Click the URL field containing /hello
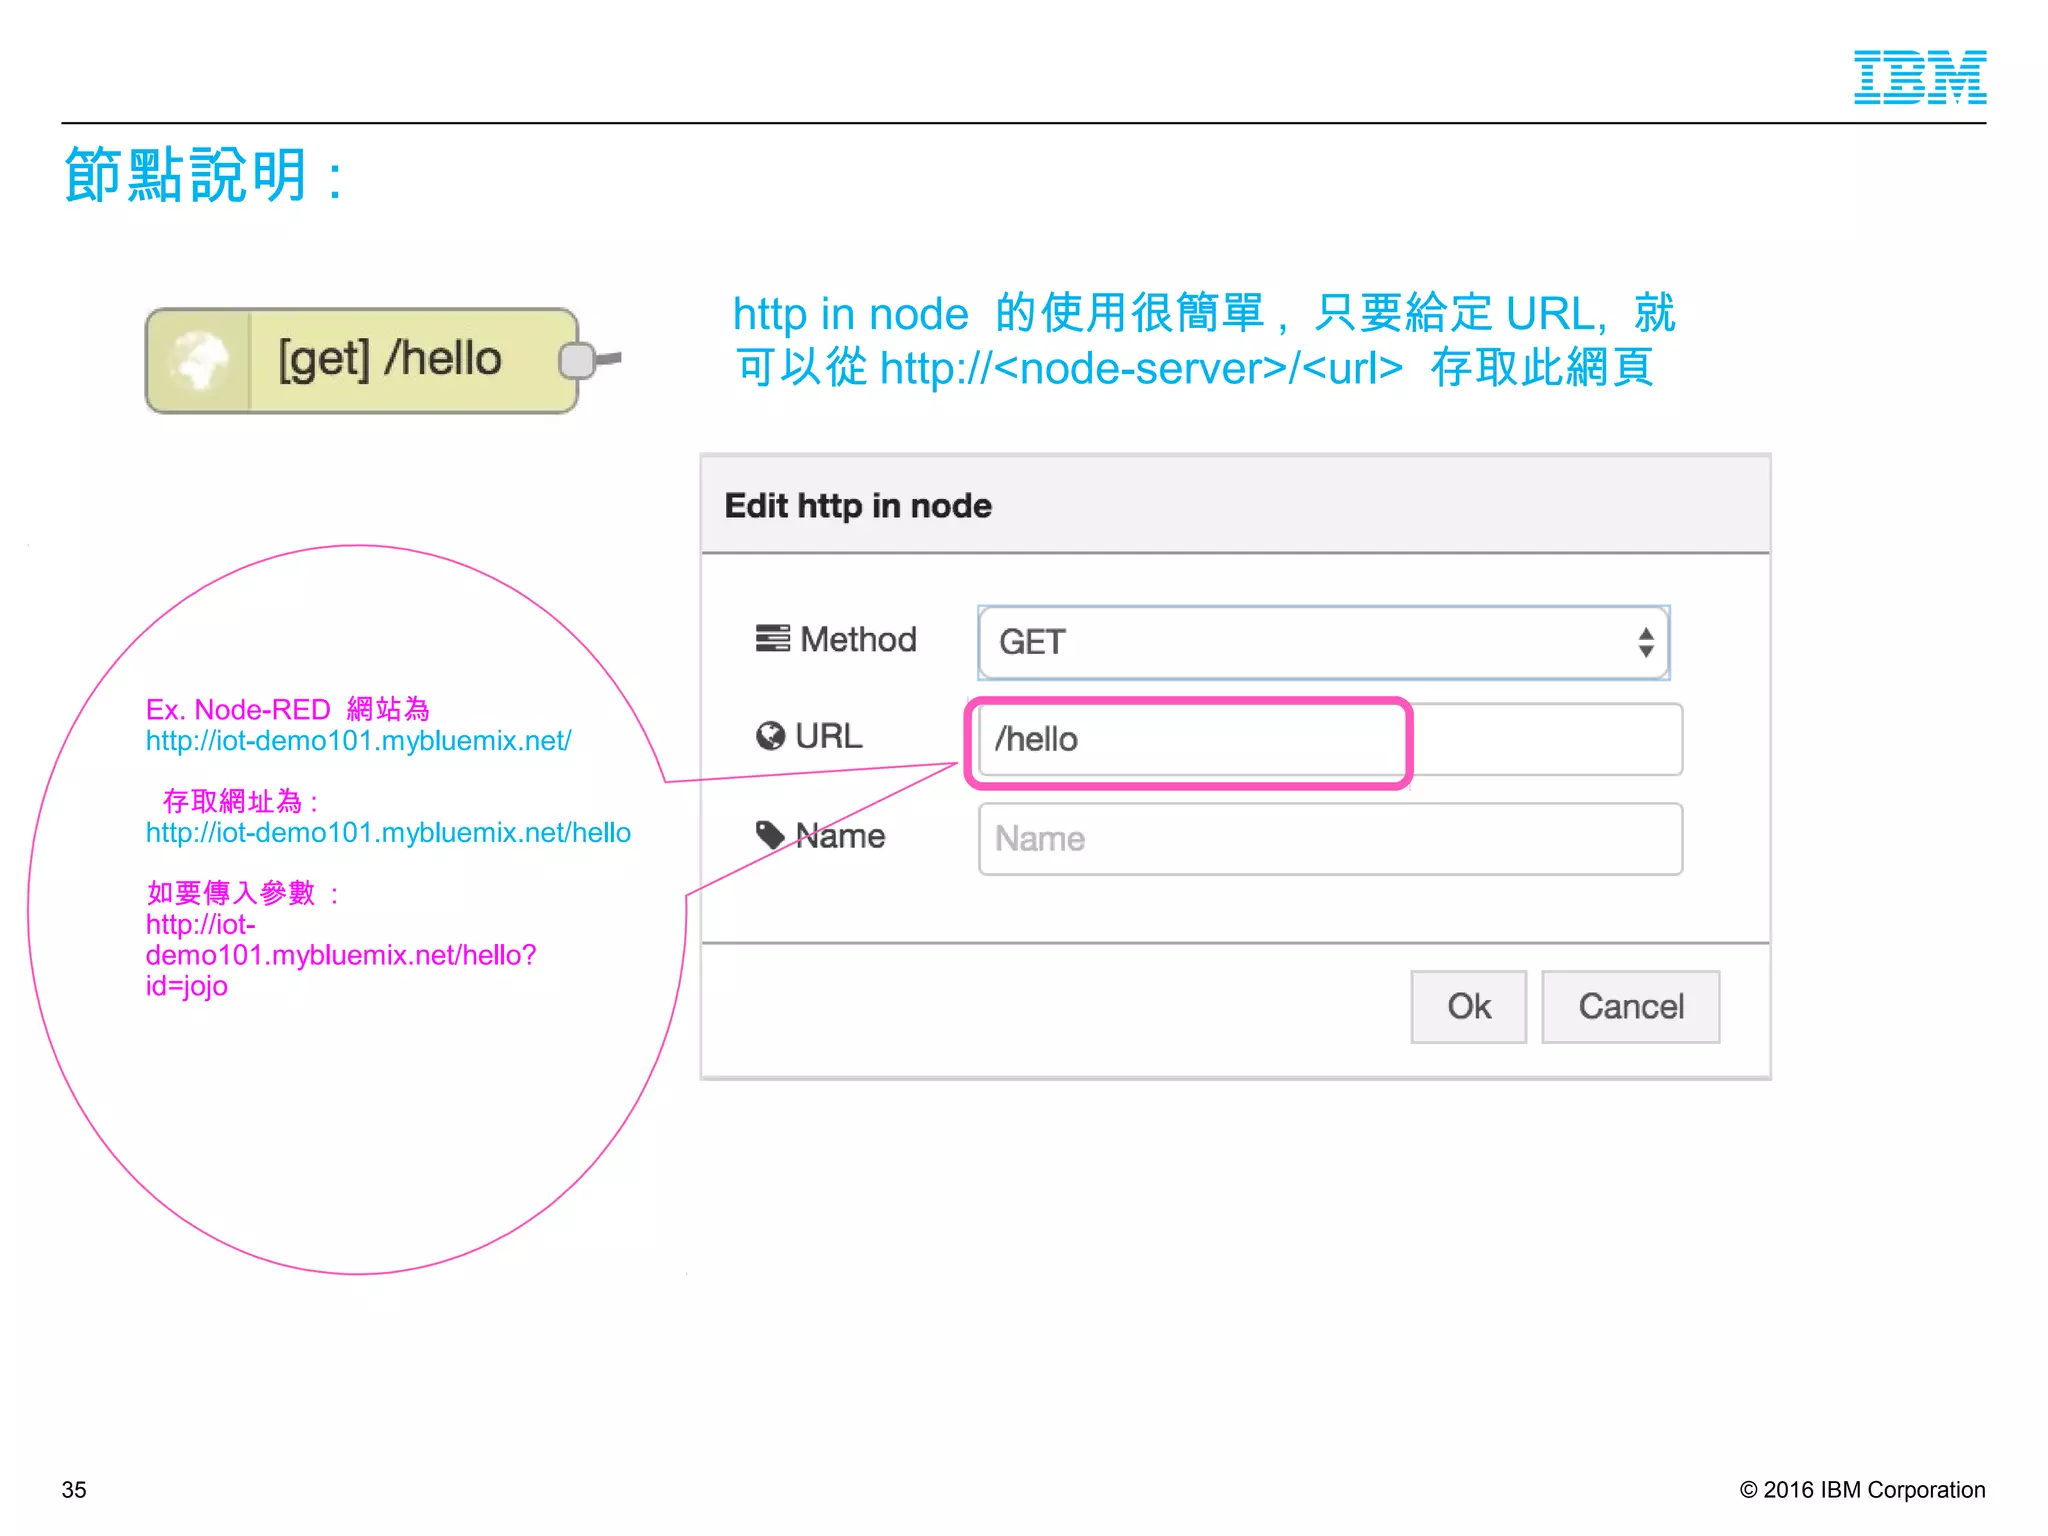 (x=1330, y=739)
